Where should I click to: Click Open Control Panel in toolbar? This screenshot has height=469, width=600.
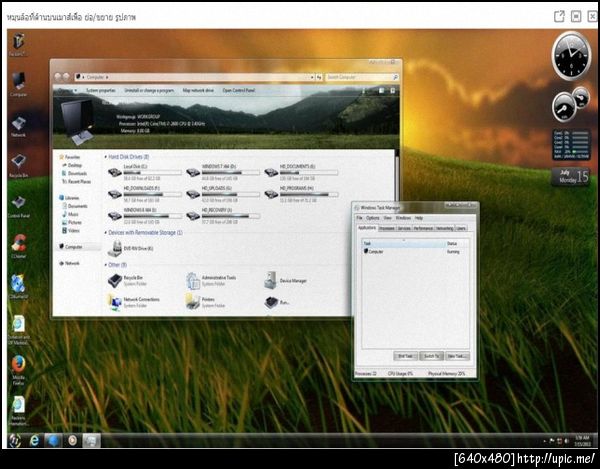238,91
